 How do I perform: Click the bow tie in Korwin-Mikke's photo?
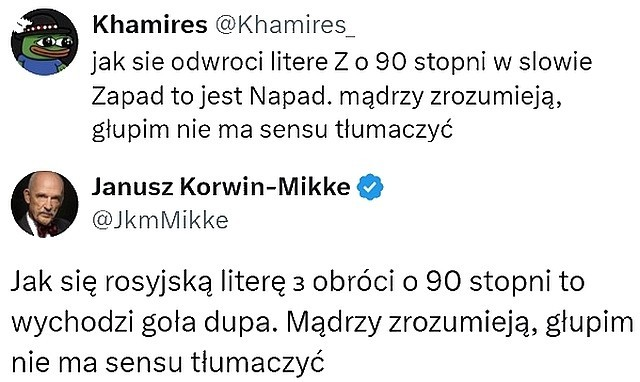point(47,229)
